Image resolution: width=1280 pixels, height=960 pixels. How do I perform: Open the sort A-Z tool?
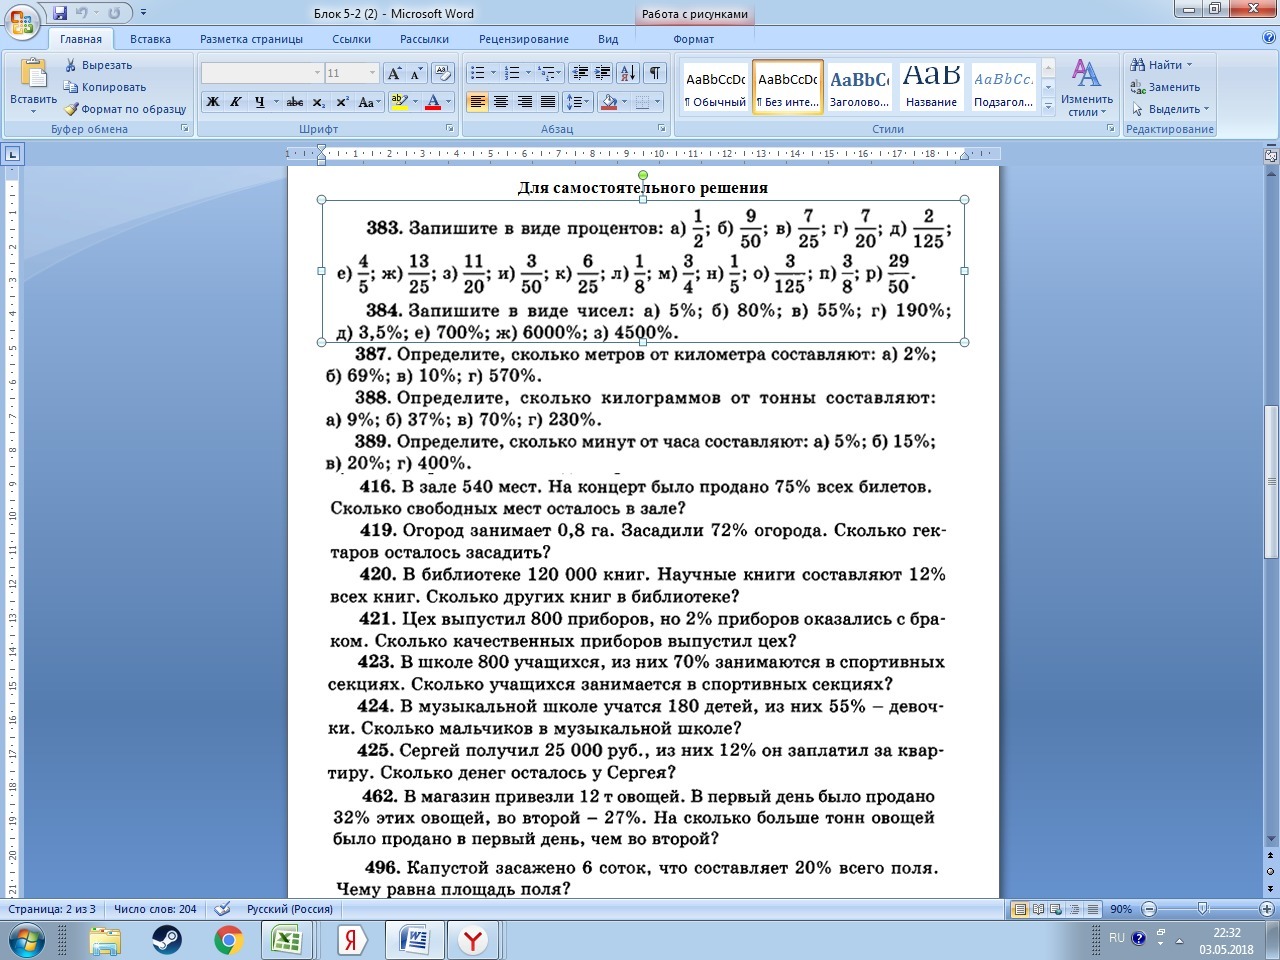point(628,73)
